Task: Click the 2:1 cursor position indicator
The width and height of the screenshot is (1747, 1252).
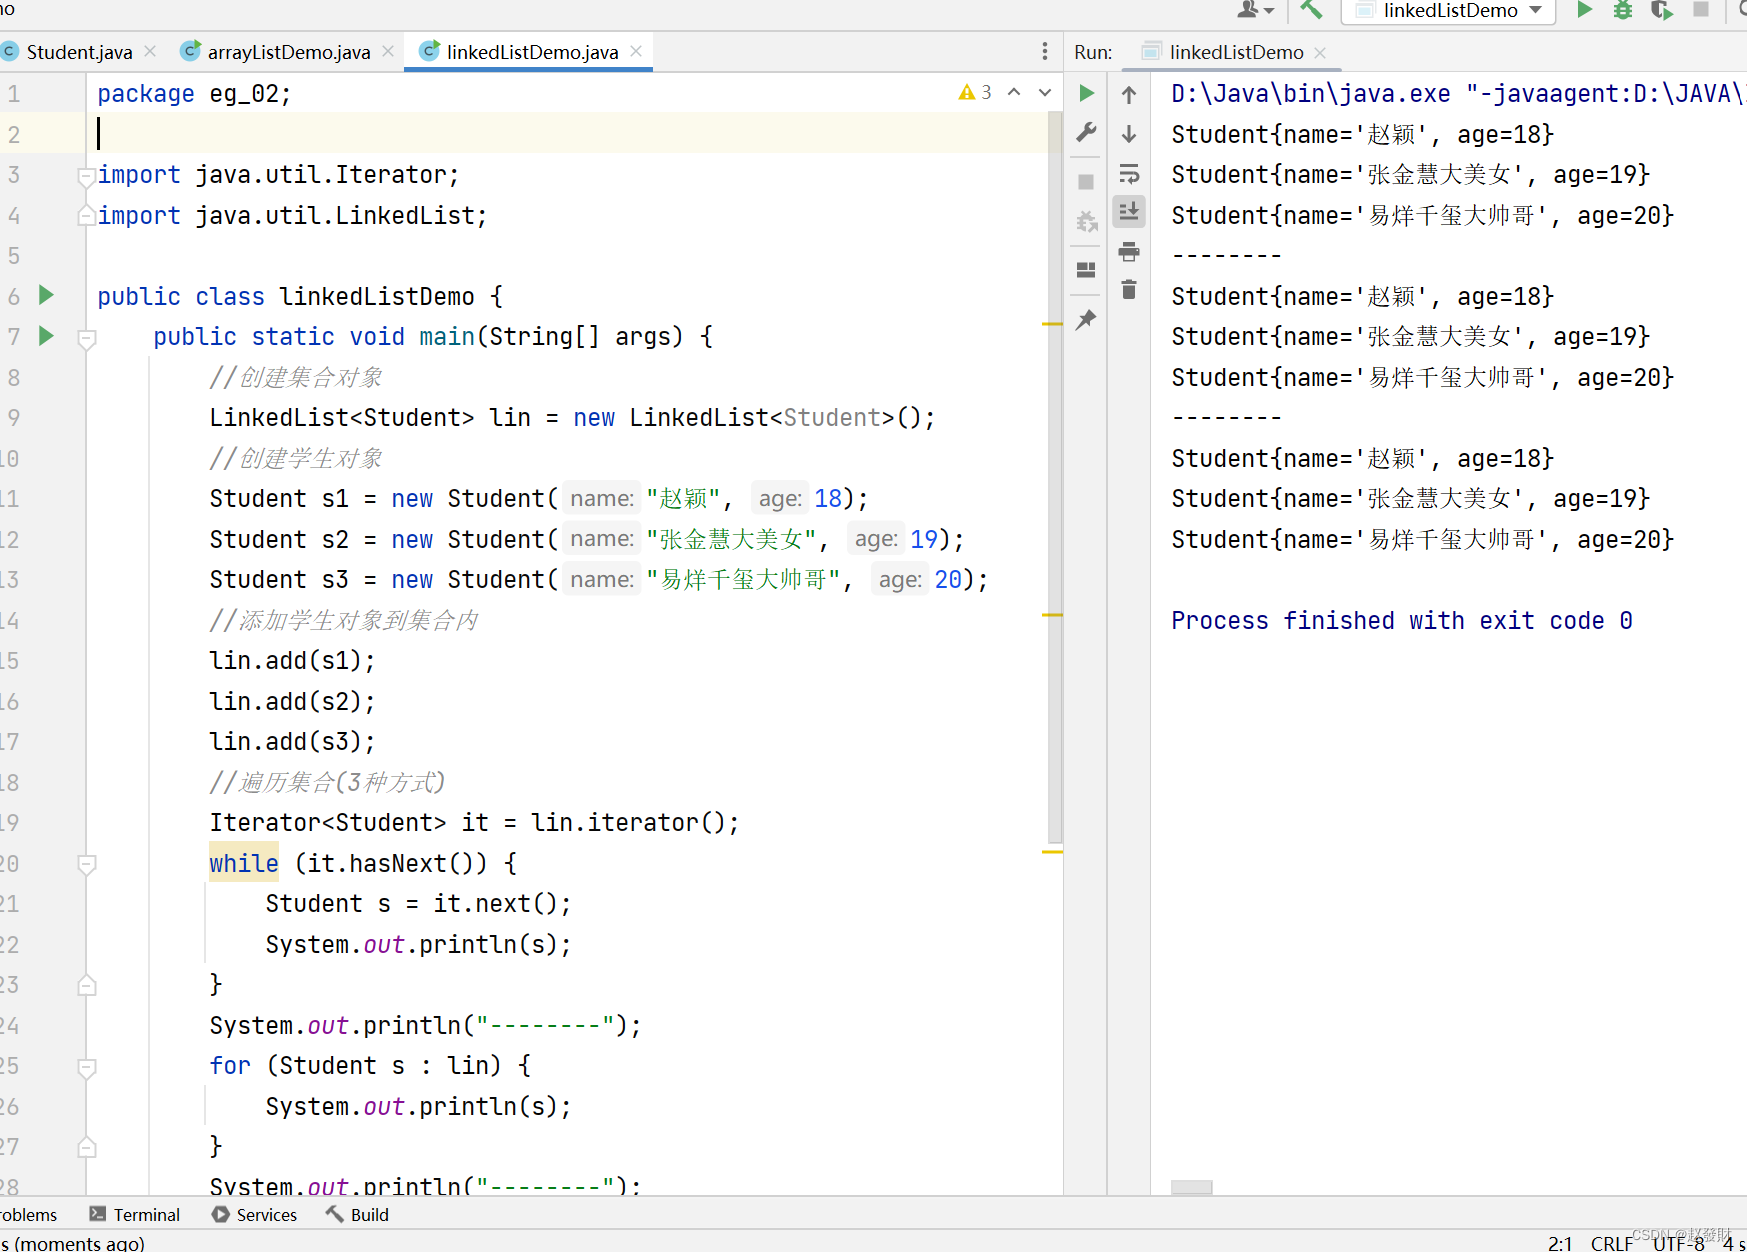Action: pyautogui.click(x=1560, y=1243)
